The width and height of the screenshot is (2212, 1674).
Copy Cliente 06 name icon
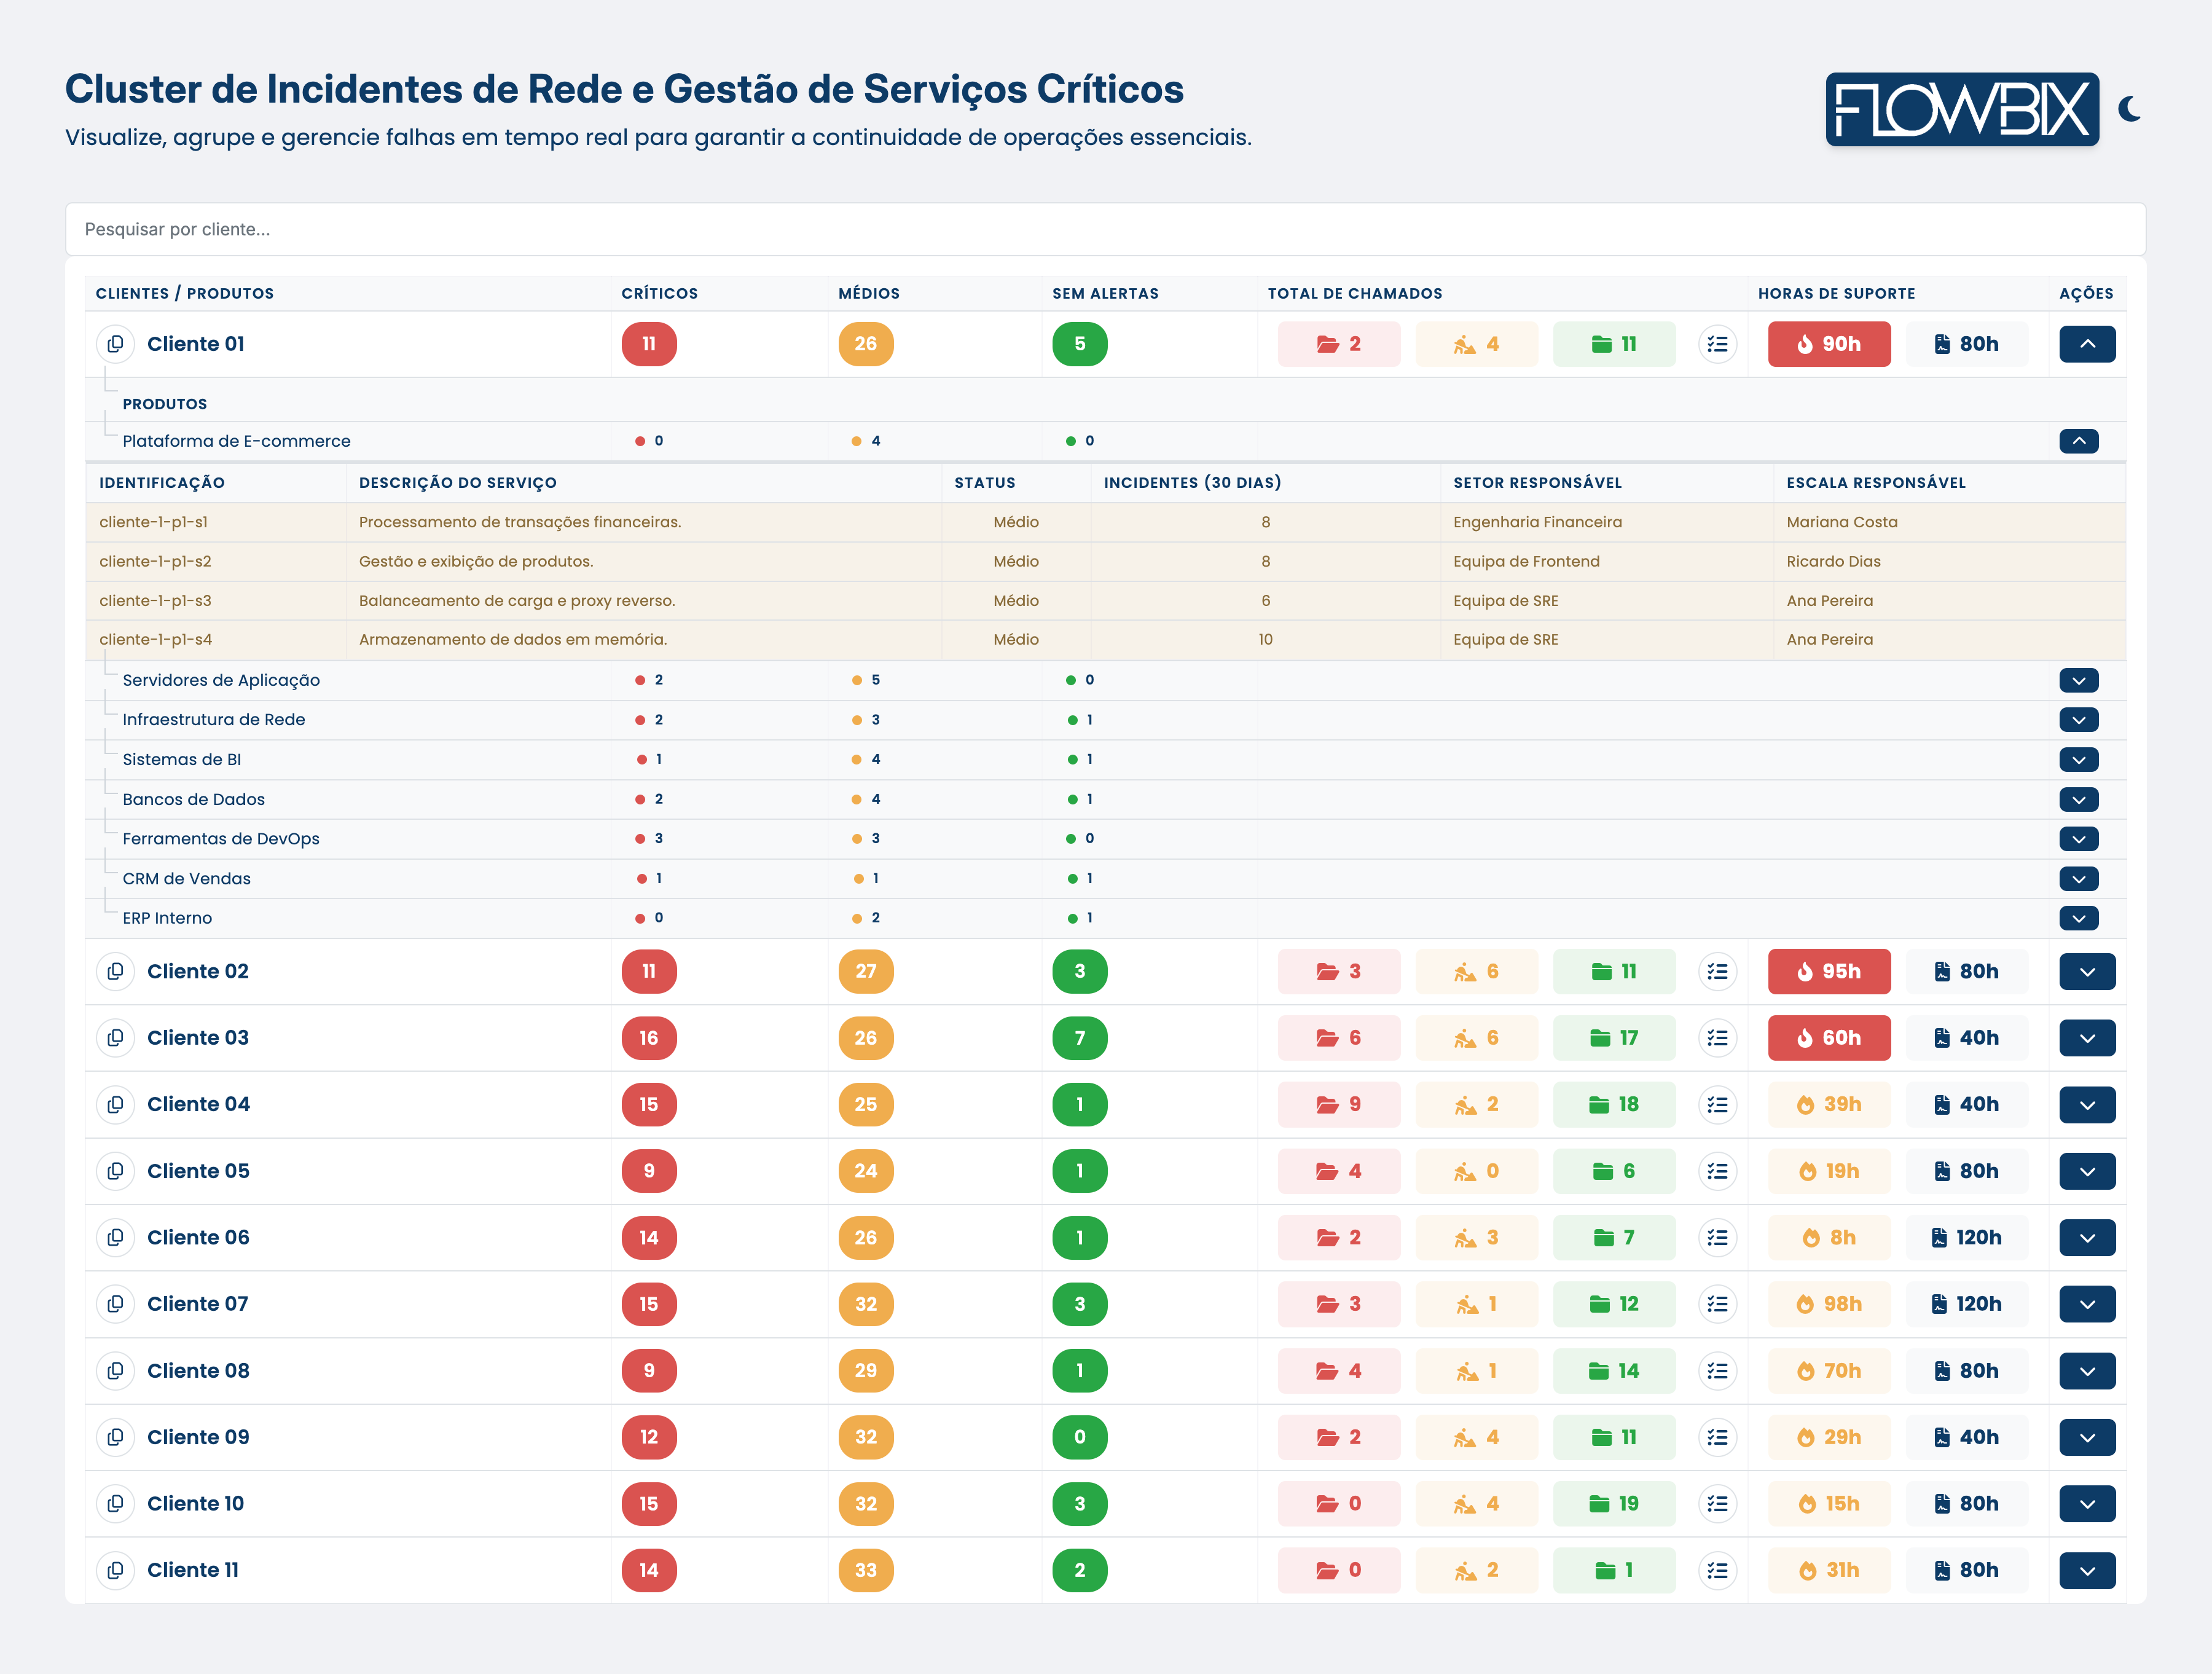click(116, 1237)
